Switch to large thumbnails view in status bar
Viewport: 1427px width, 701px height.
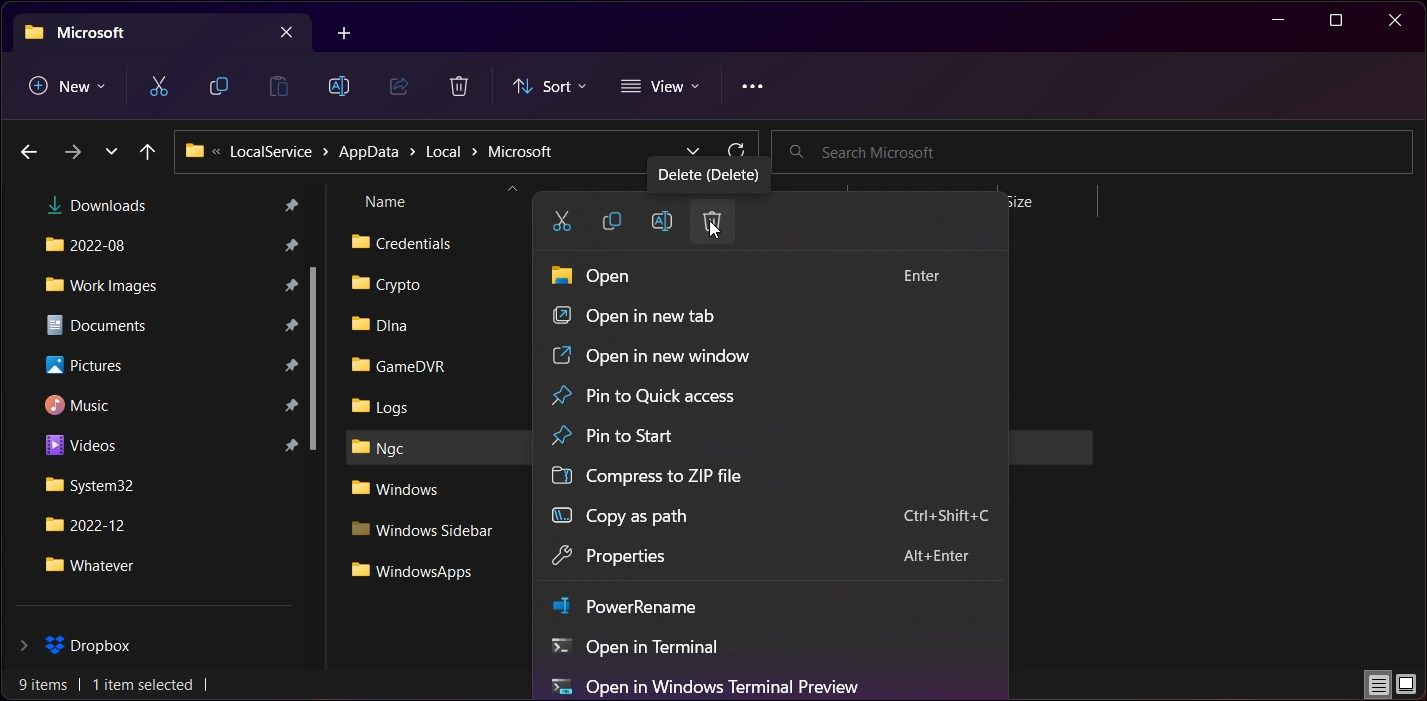pyautogui.click(x=1406, y=685)
